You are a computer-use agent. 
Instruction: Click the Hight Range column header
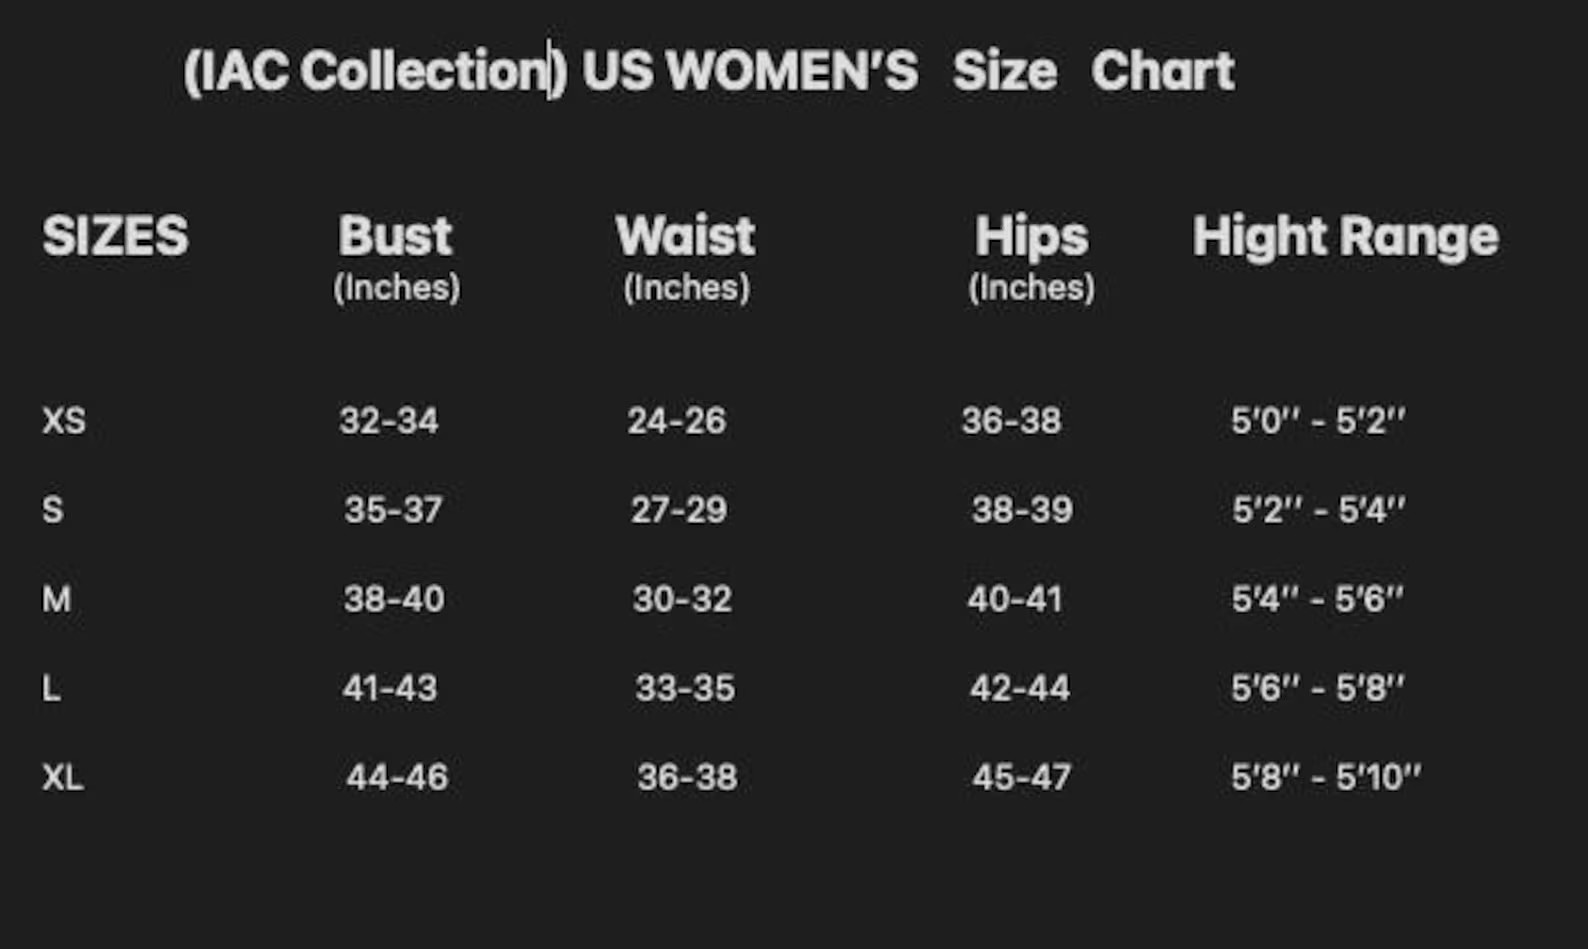point(1345,237)
